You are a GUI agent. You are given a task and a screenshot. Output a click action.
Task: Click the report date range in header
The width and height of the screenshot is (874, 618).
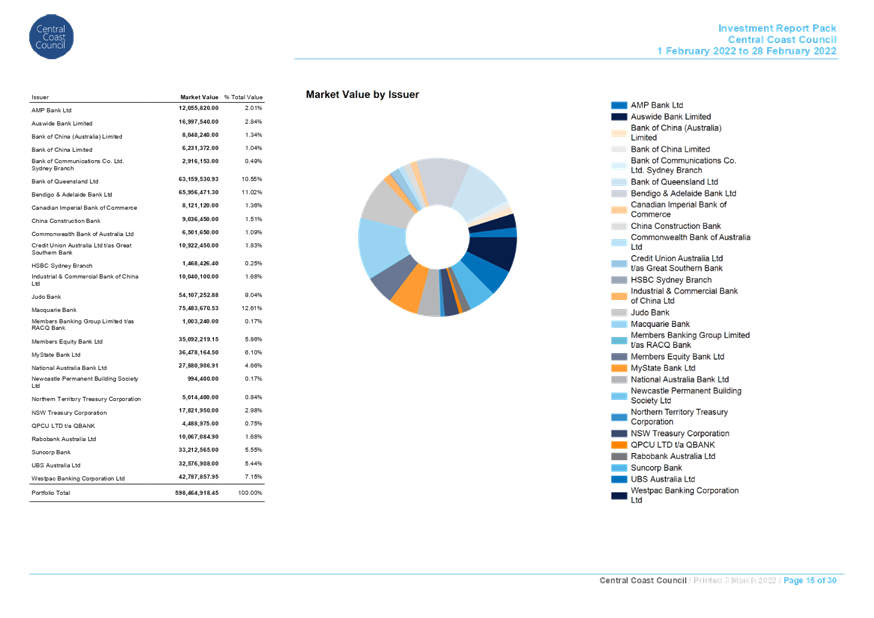pos(746,51)
